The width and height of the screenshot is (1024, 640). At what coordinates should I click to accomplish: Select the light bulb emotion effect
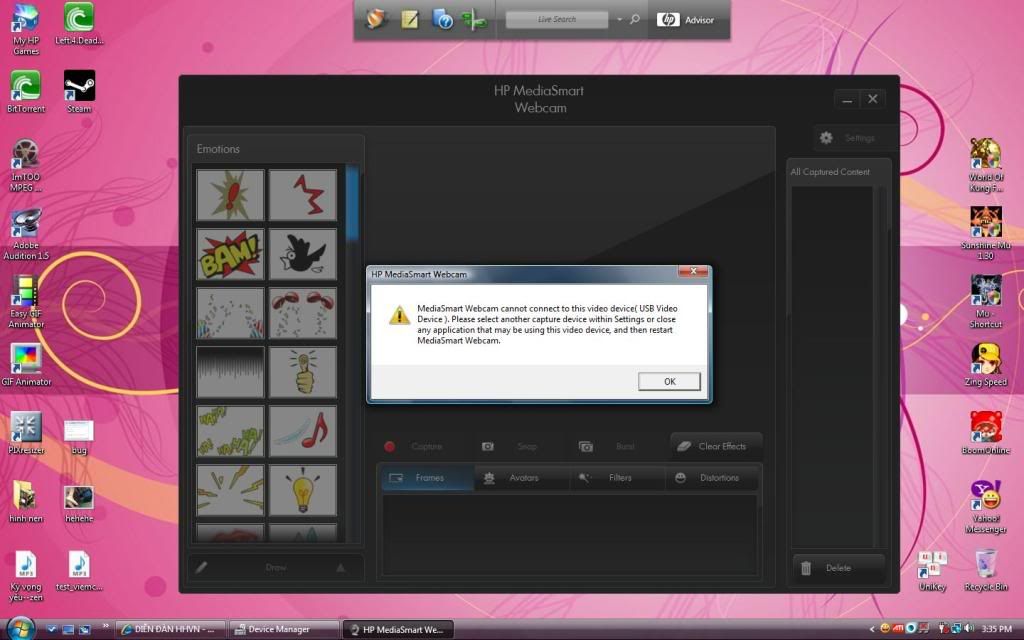point(302,490)
